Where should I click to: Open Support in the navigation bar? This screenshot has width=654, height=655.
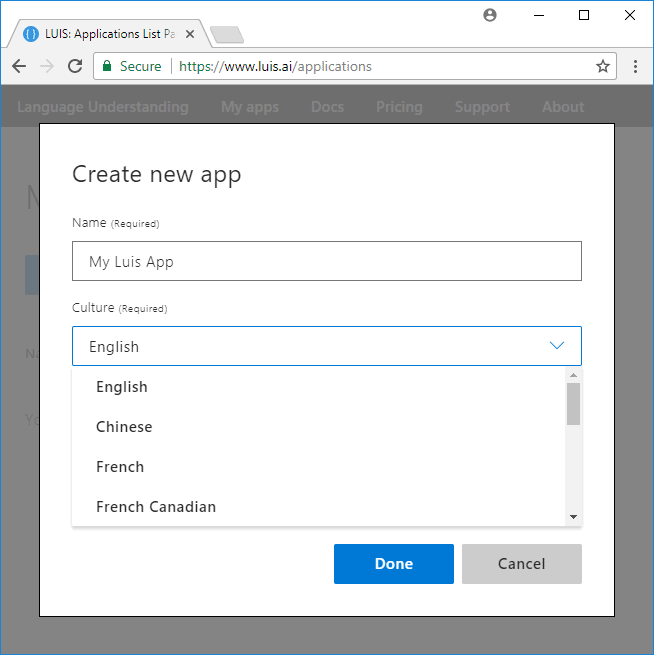[482, 107]
